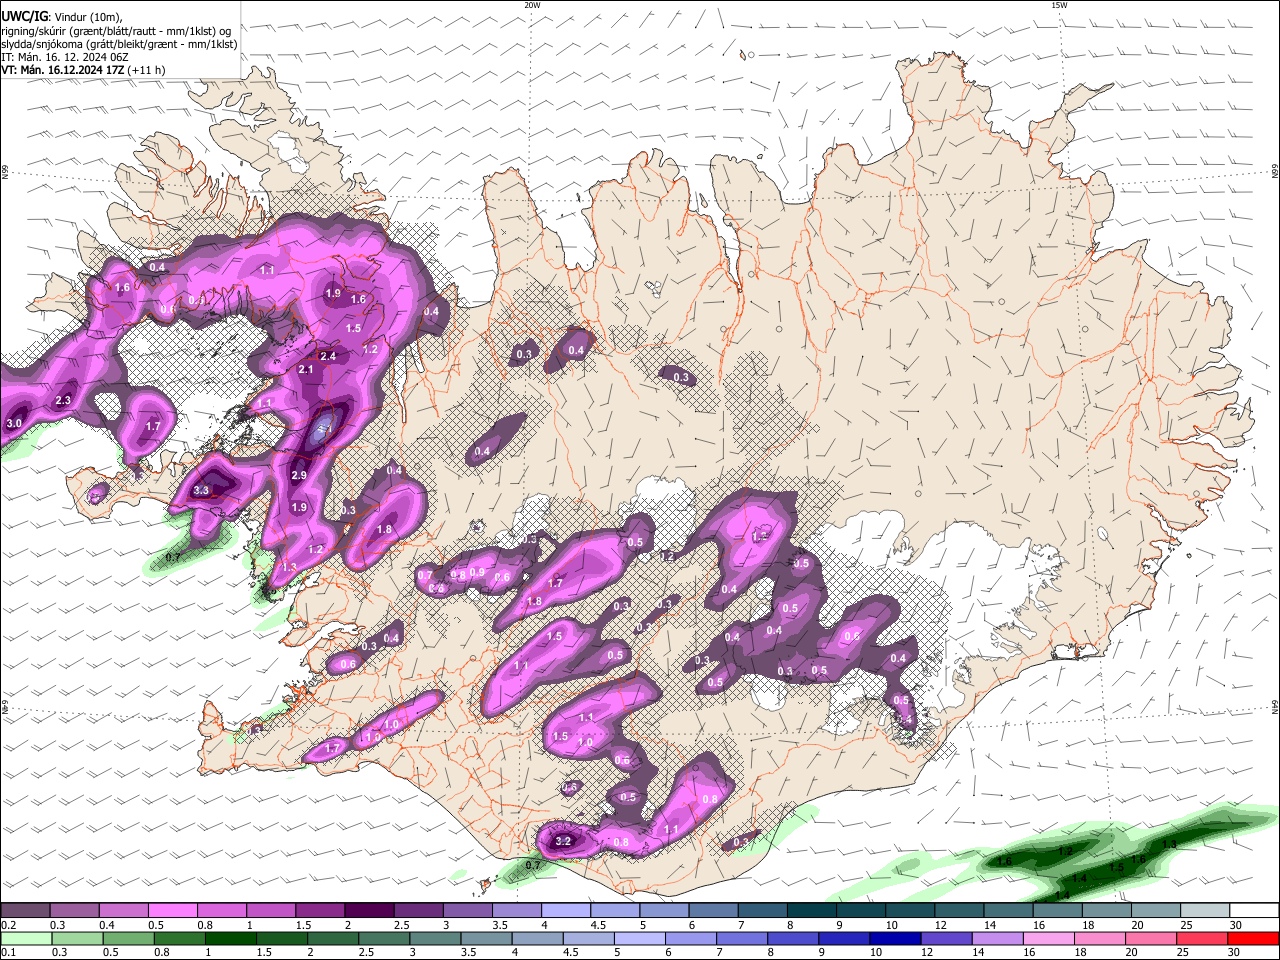Click the white upper swatch labeled 30

click(x=1253, y=911)
